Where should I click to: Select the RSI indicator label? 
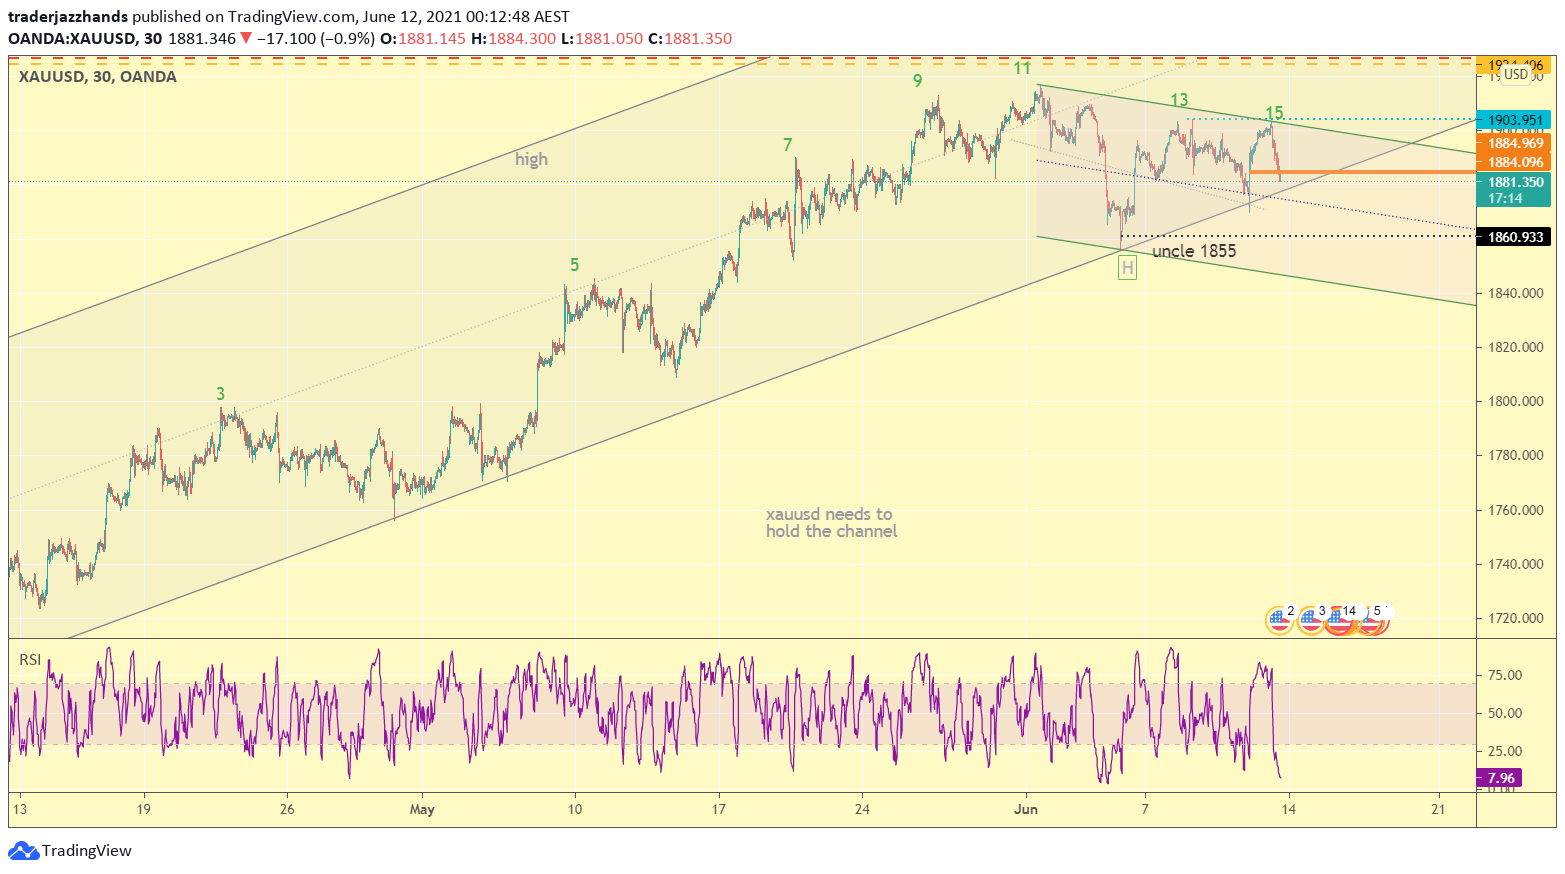tap(30, 659)
